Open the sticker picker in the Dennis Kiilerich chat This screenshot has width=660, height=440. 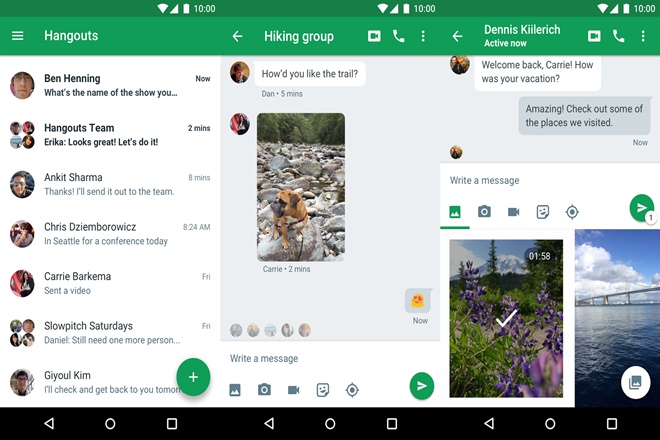(543, 212)
